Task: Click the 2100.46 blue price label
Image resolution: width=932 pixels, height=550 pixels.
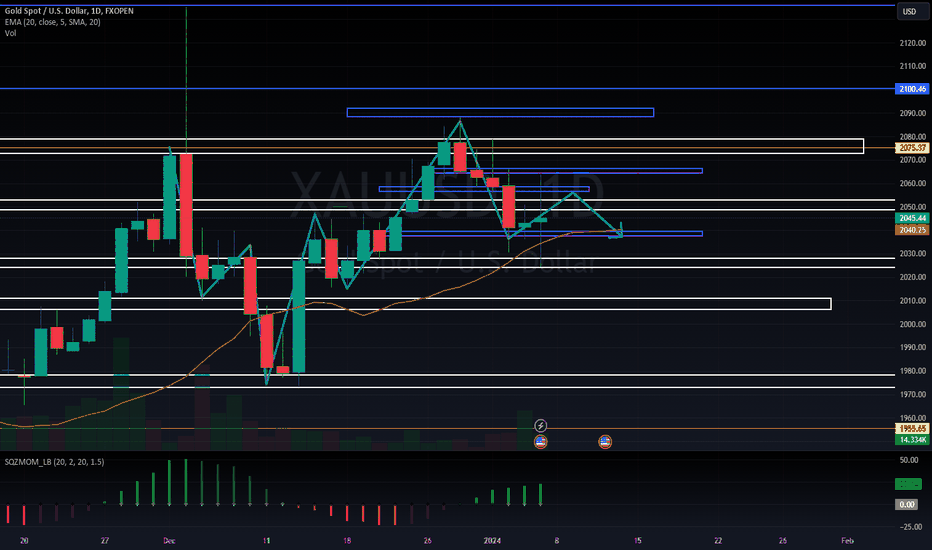Action: click(912, 89)
